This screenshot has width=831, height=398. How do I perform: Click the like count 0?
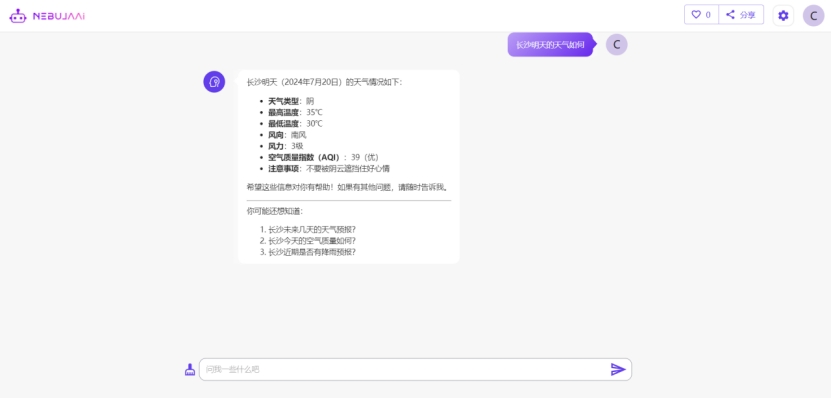[708, 15]
